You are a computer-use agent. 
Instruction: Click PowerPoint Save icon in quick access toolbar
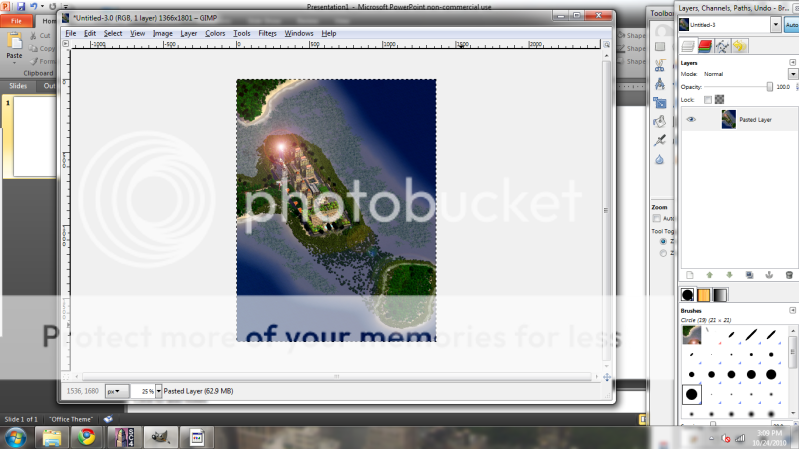pos(21,7)
